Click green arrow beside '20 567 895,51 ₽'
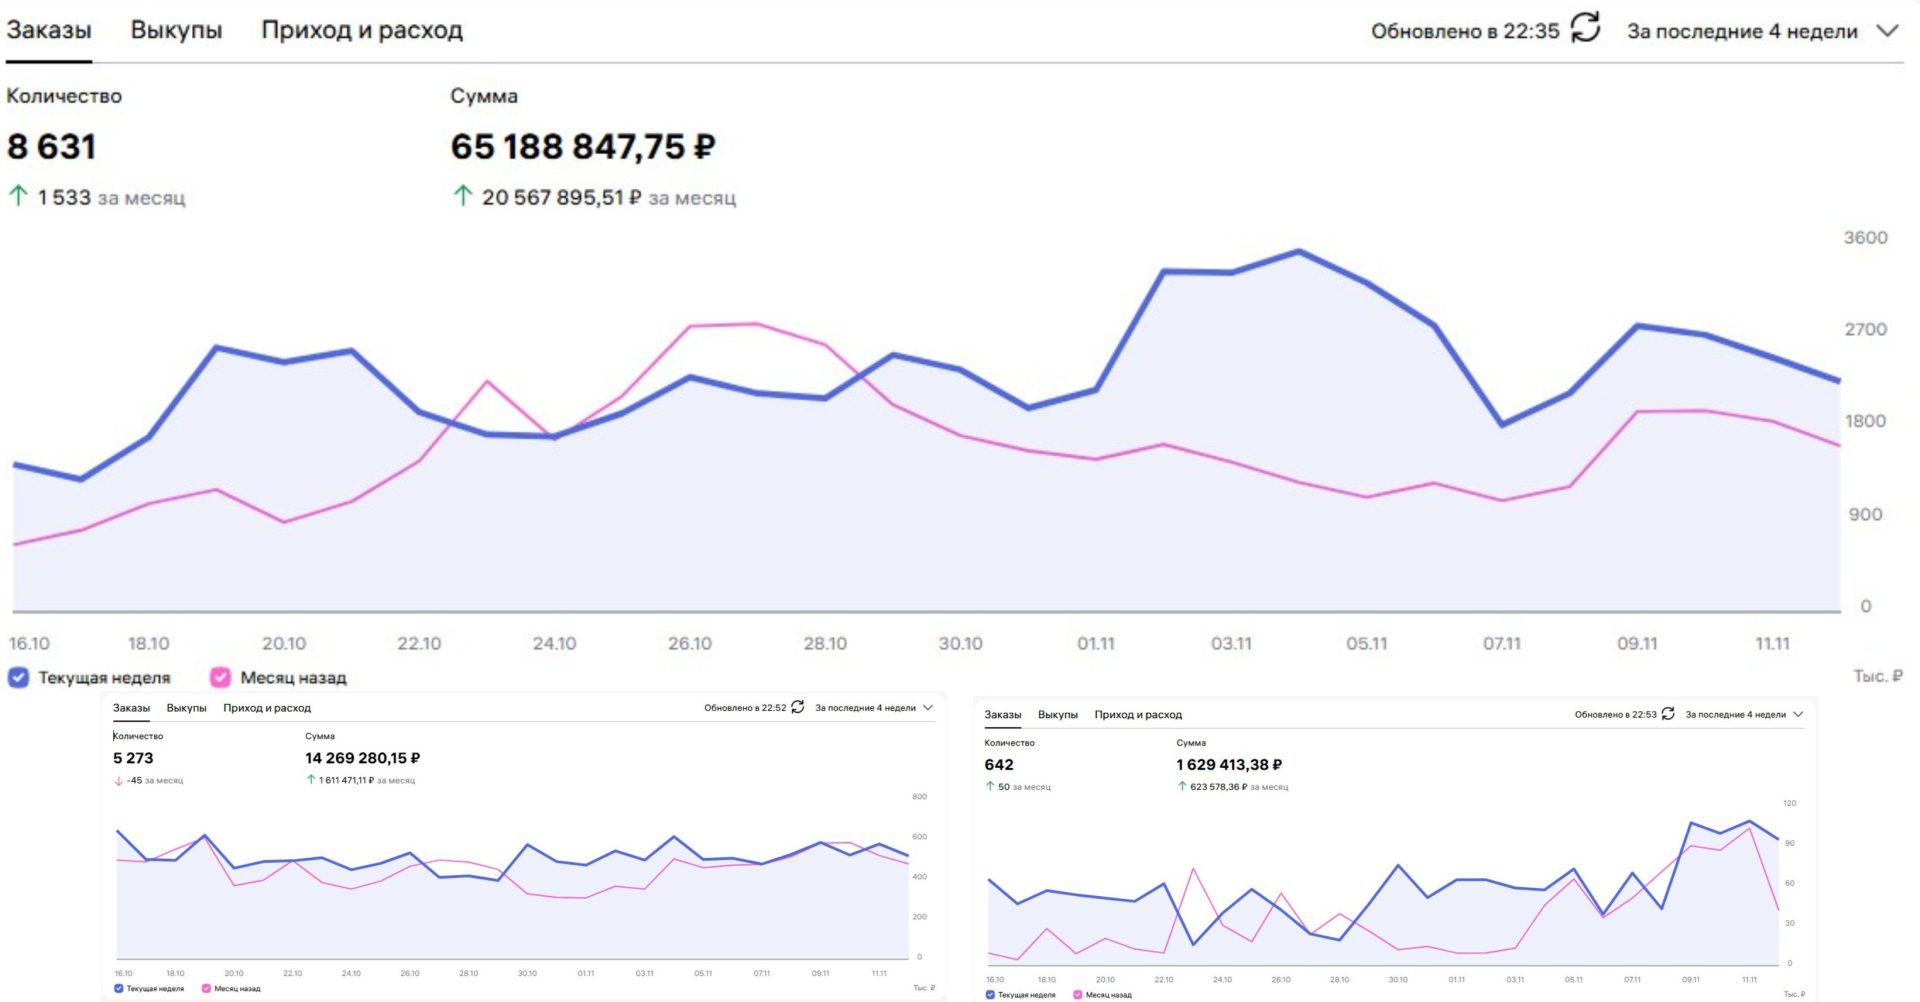1920x1002 pixels. click(462, 196)
